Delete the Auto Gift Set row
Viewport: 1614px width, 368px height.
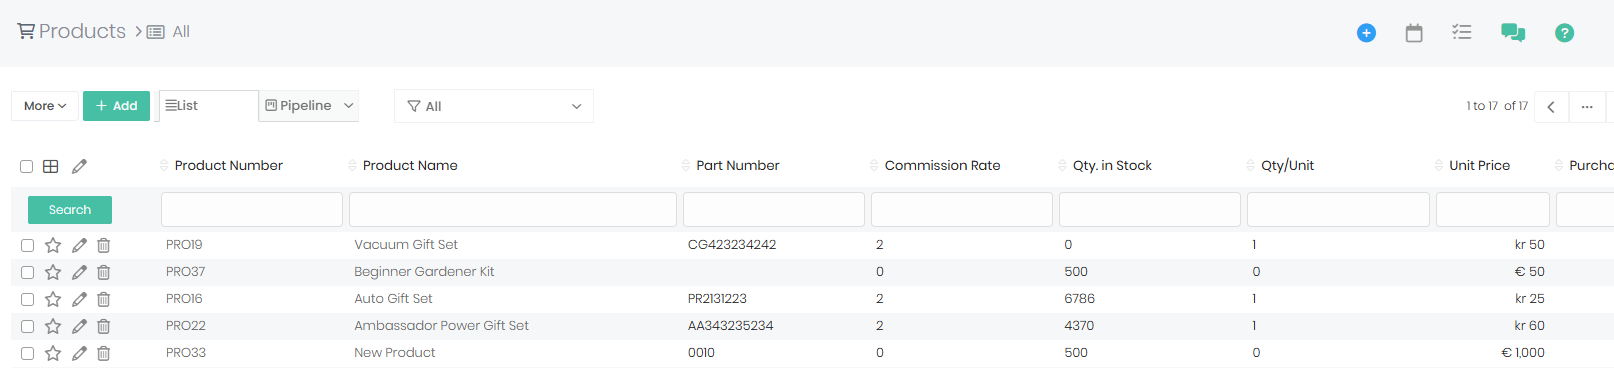pos(104,299)
